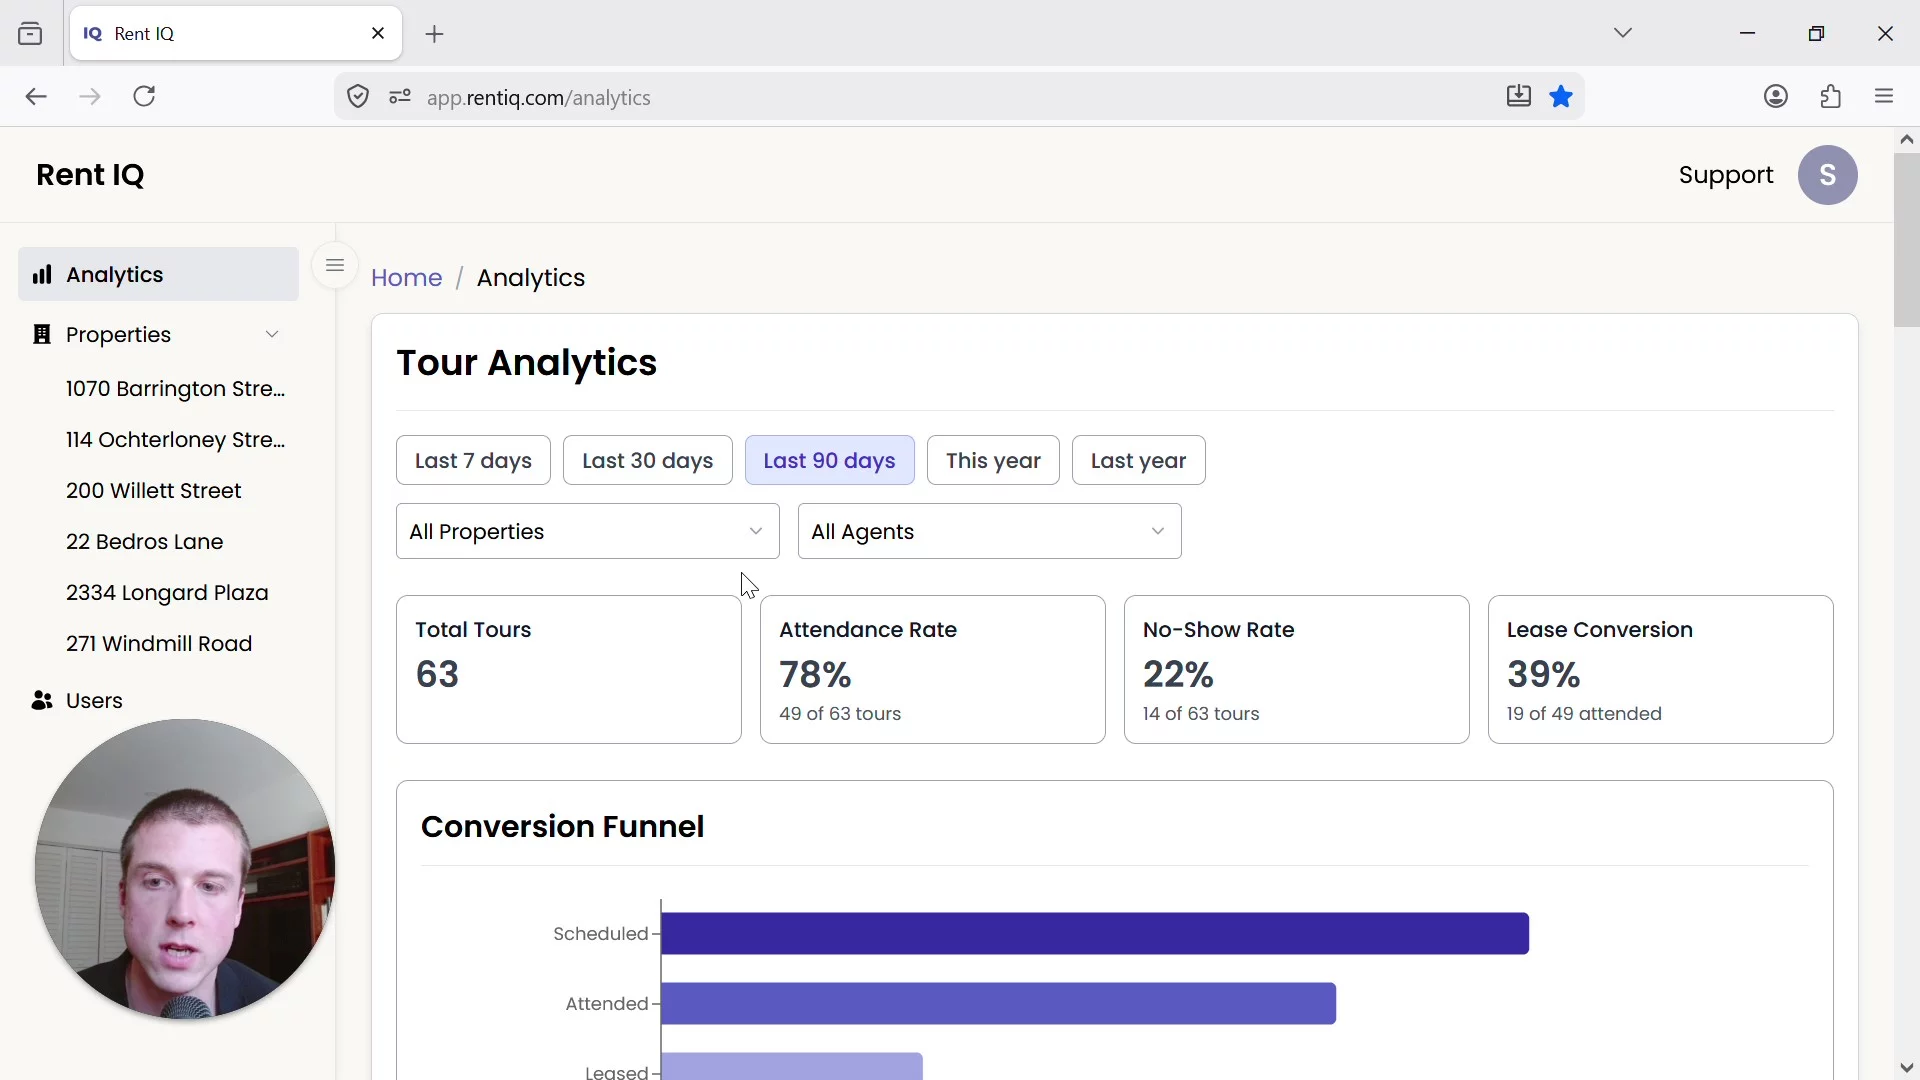Click the recent tabs view icon
Image resolution: width=1920 pixels, height=1080 pixels.
click(x=31, y=34)
